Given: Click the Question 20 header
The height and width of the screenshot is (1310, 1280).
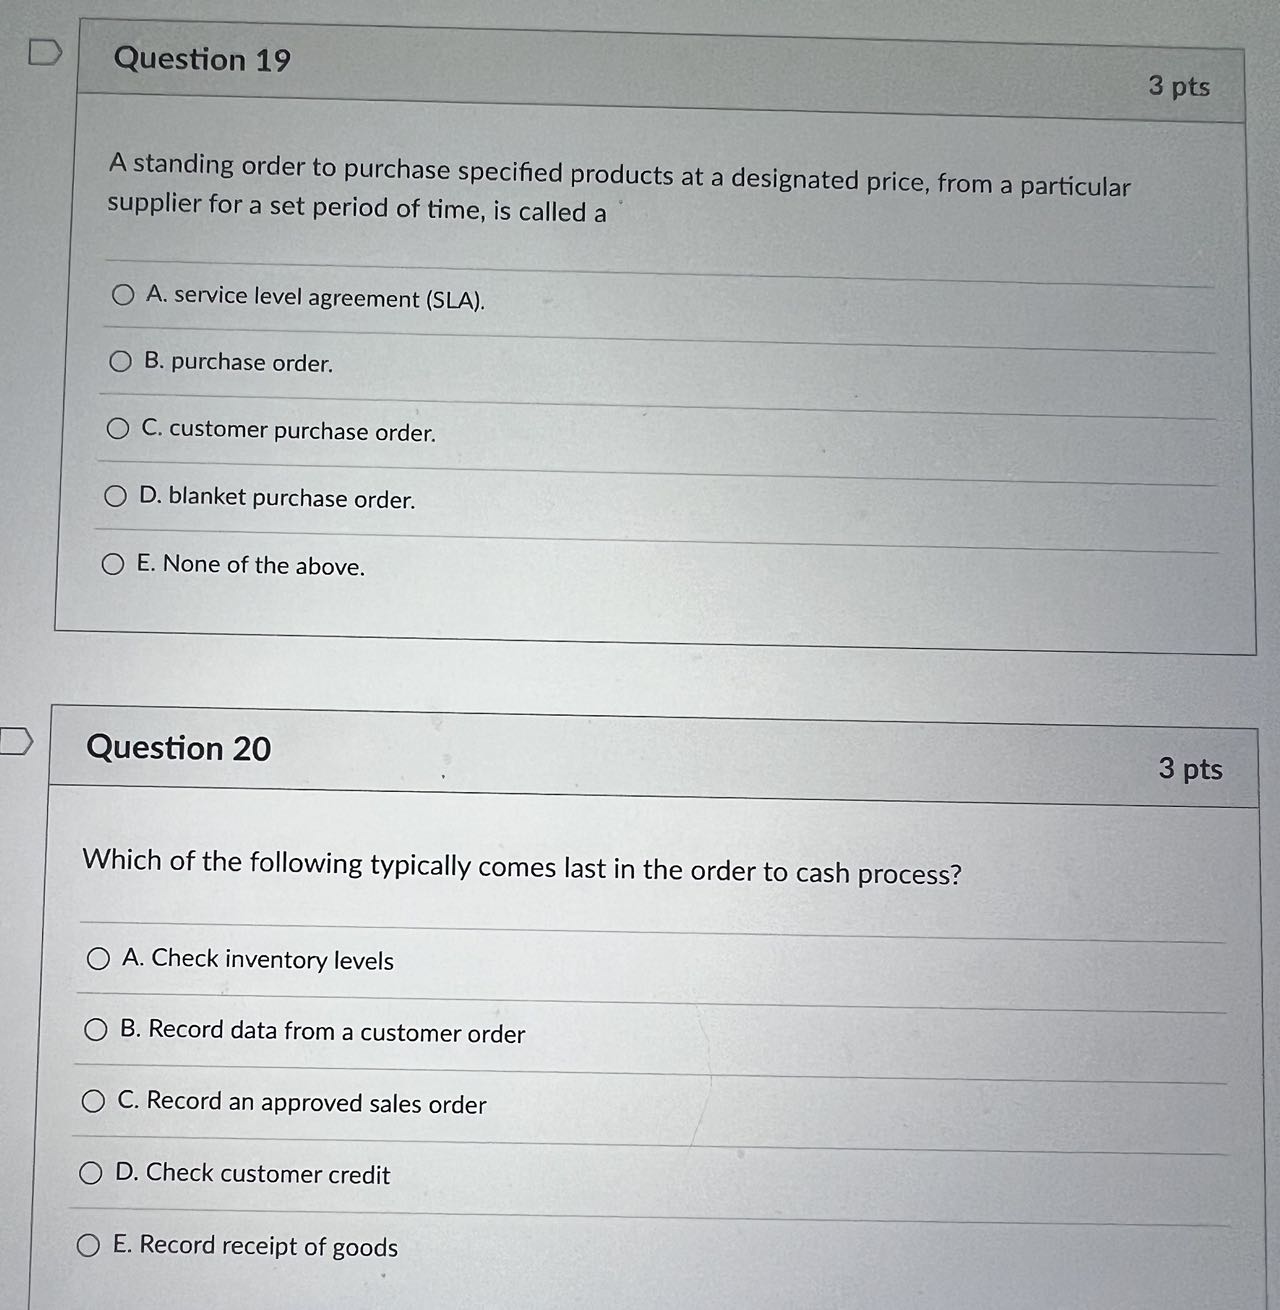Looking at the screenshot, I should pyautogui.click(x=179, y=749).
